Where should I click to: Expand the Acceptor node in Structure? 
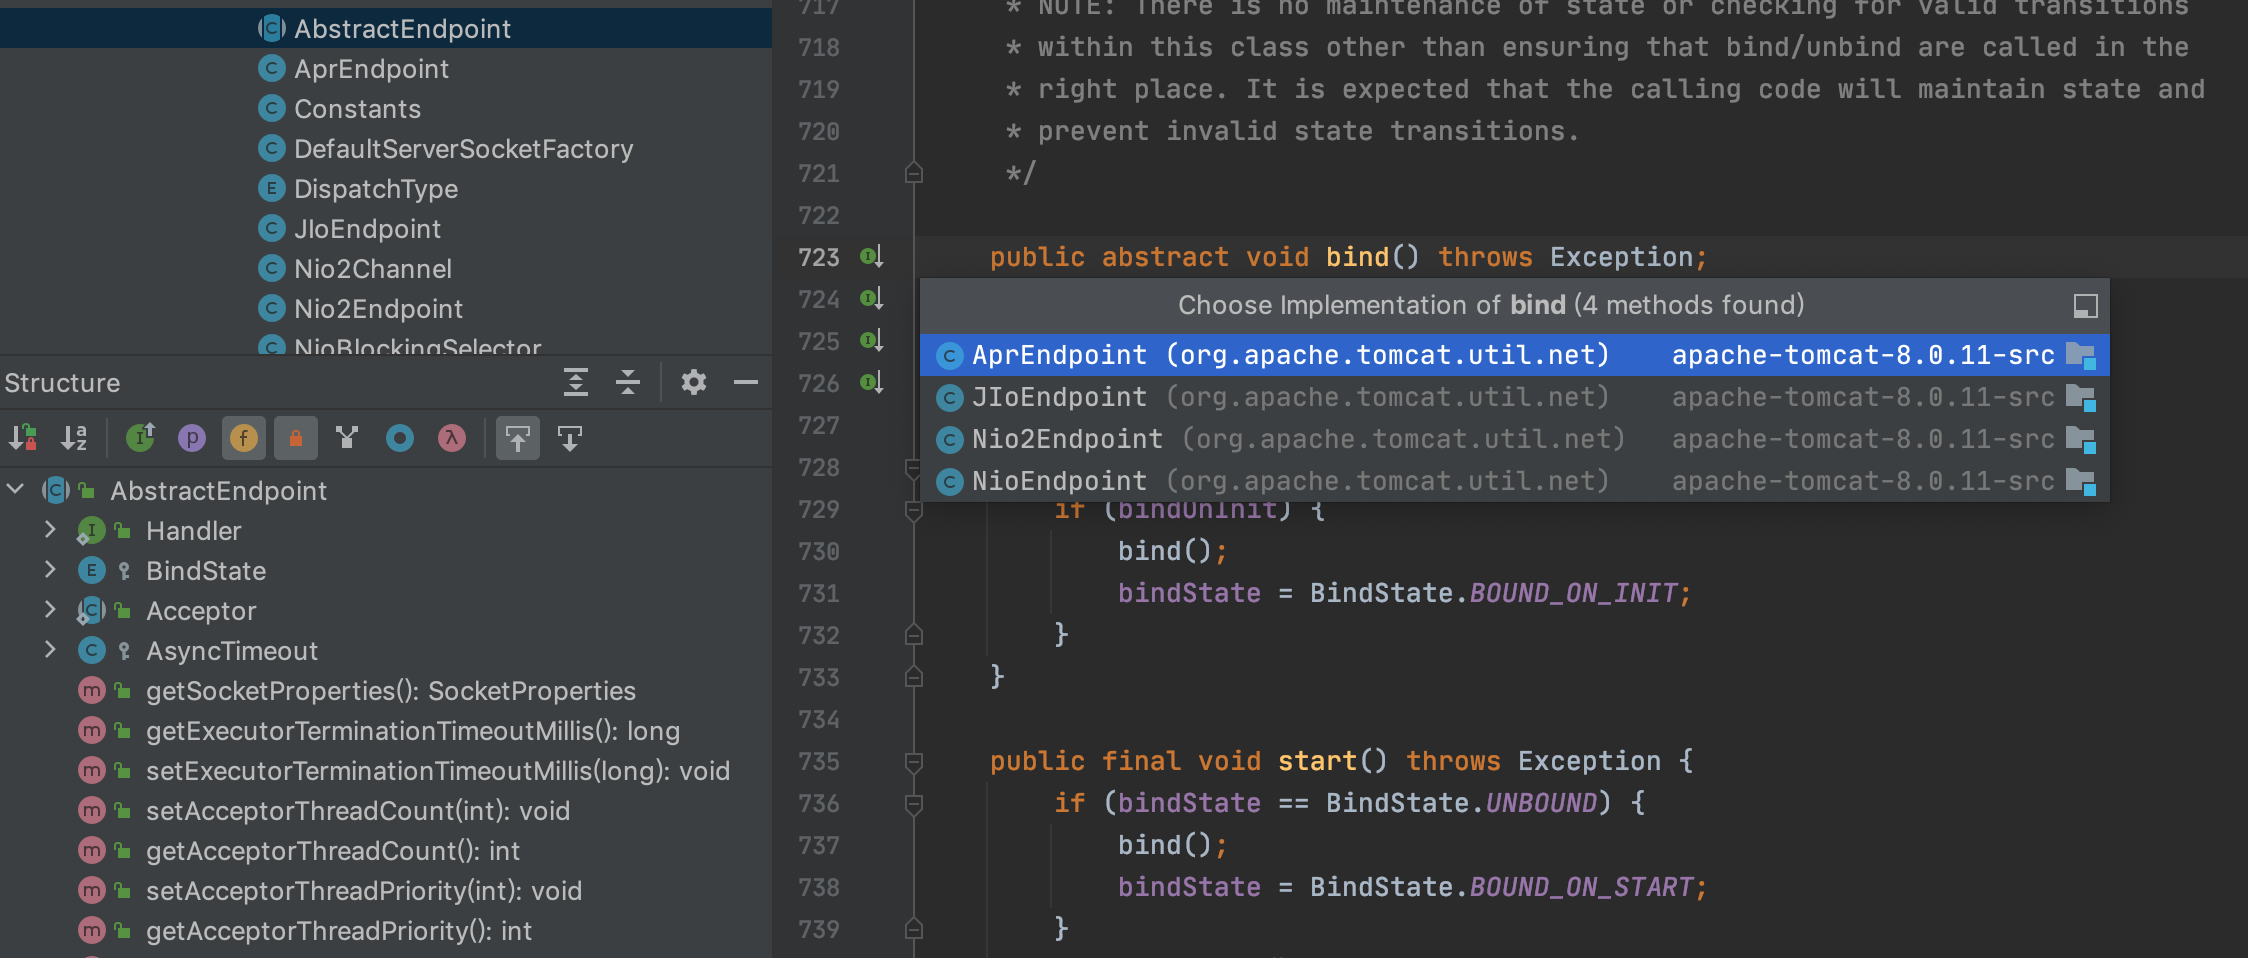click(x=50, y=610)
